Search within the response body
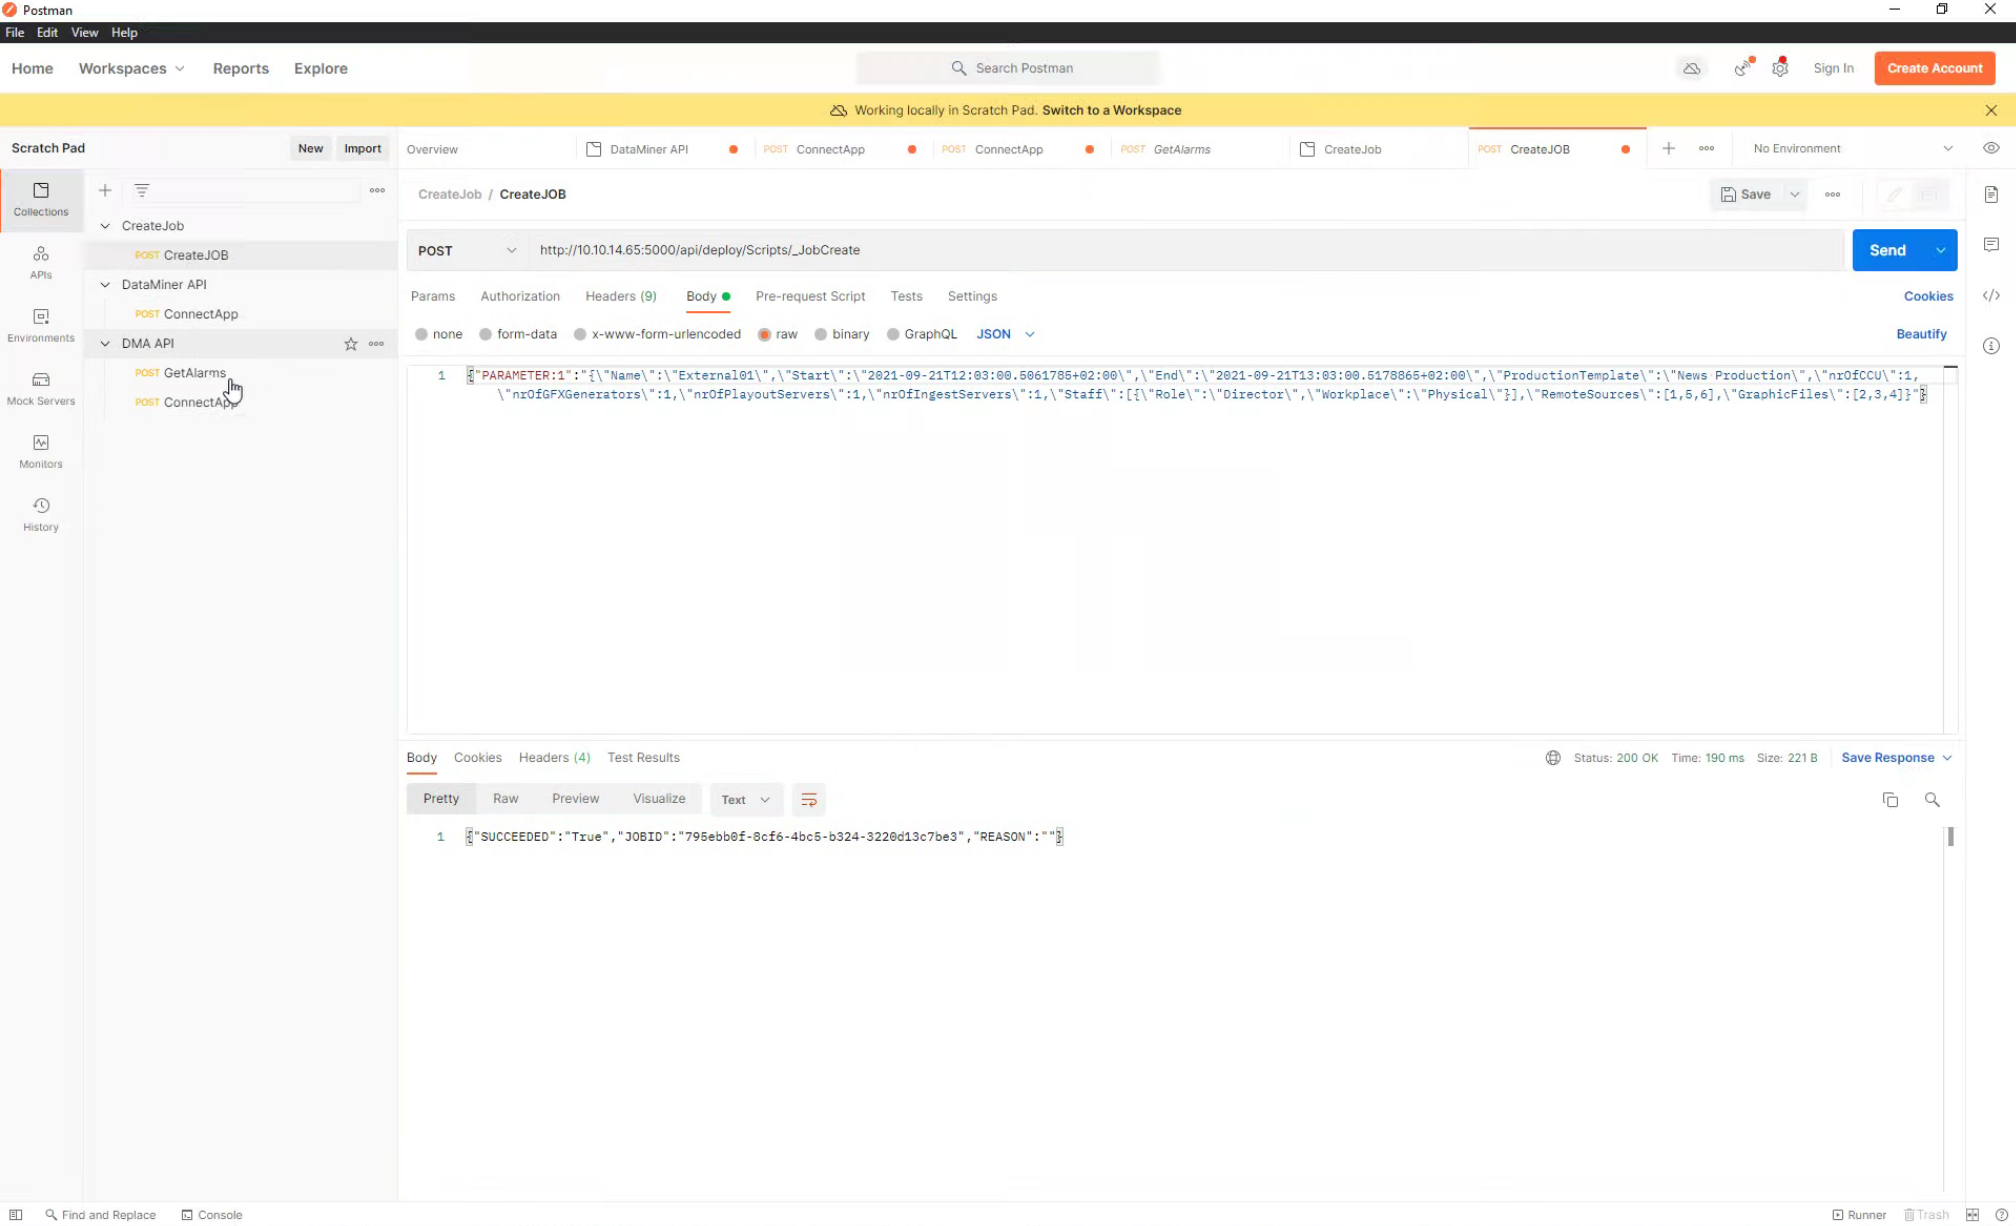2016x1226 pixels. pos(1932,800)
